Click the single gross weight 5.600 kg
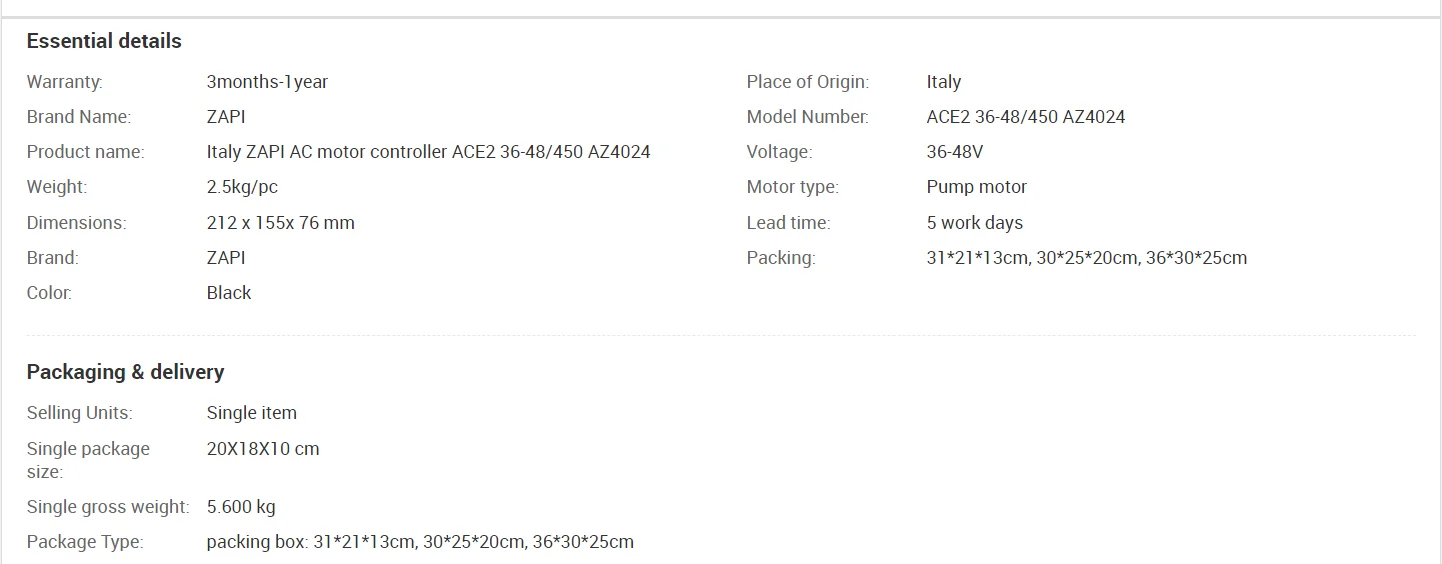 [241, 507]
